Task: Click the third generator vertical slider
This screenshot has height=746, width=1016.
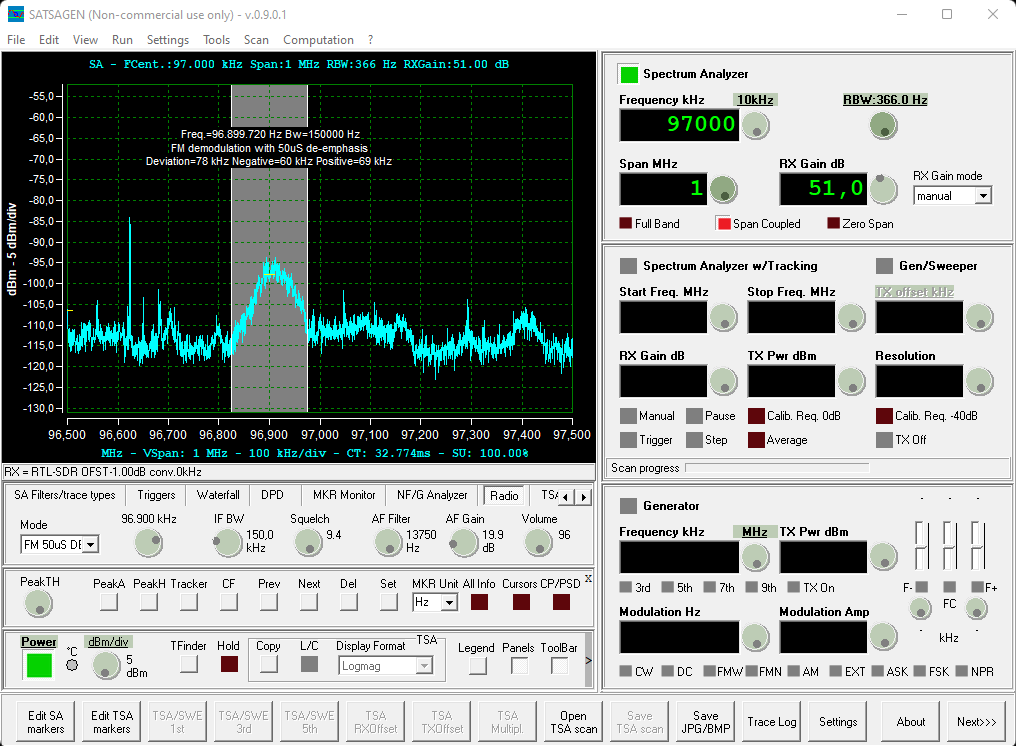Action: tap(977, 545)
